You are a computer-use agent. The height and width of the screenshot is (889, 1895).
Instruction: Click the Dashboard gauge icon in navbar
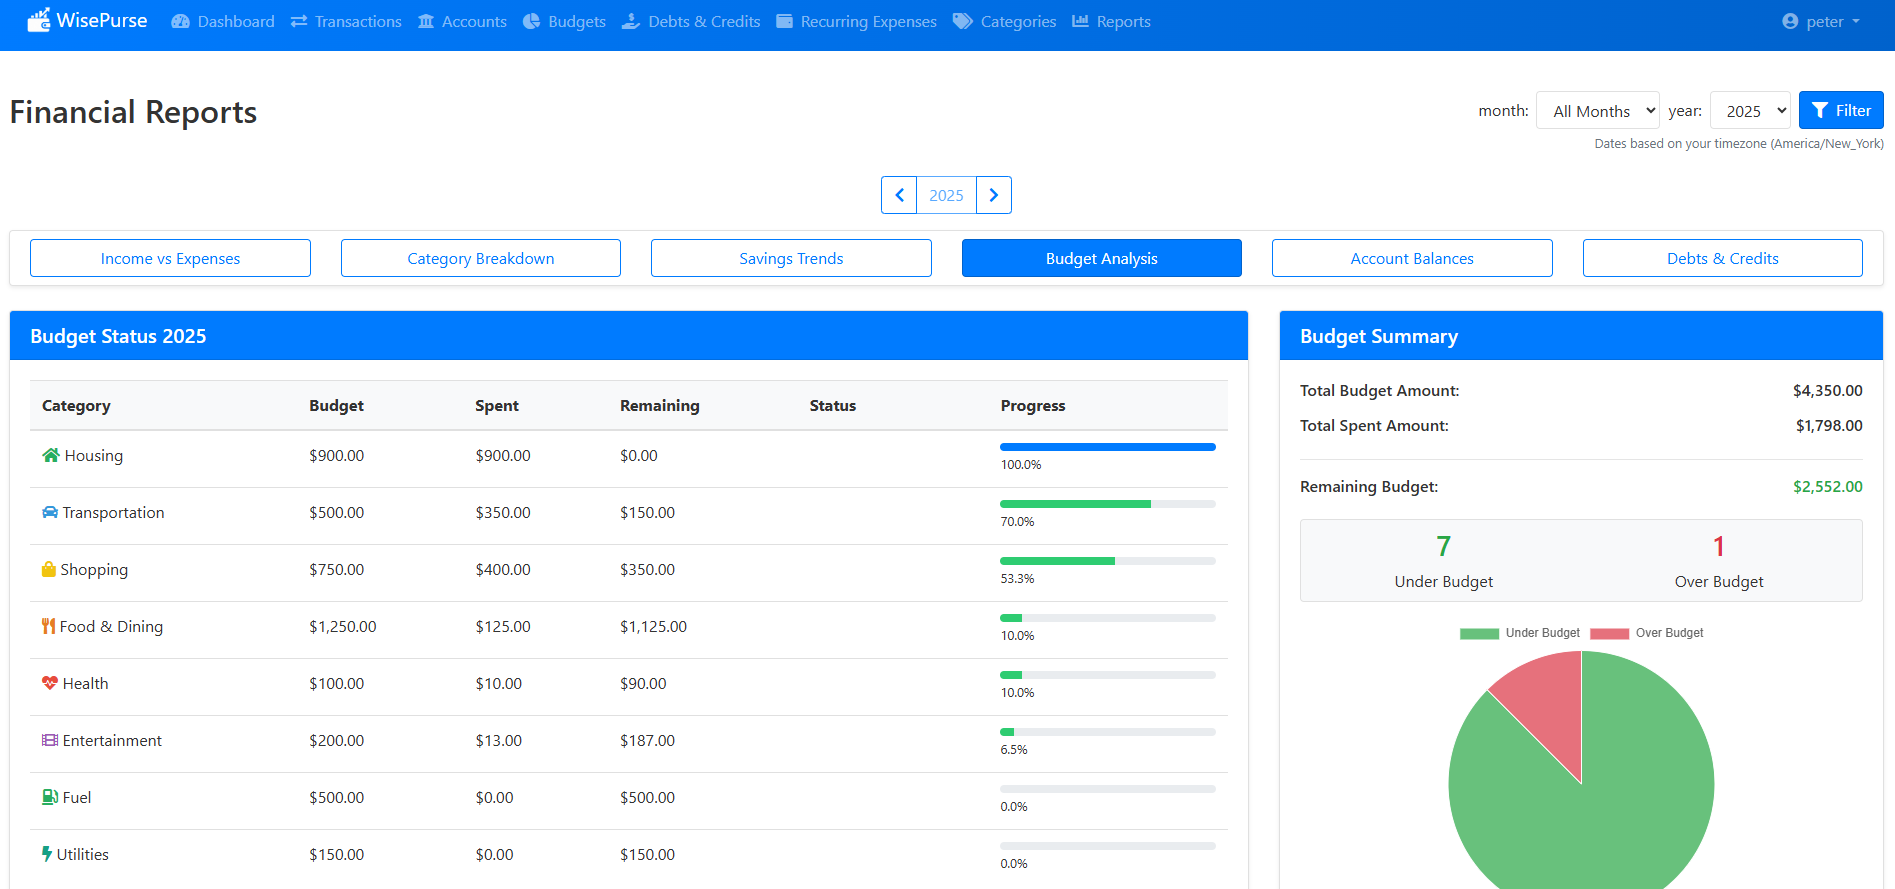[x=180, y=21]
